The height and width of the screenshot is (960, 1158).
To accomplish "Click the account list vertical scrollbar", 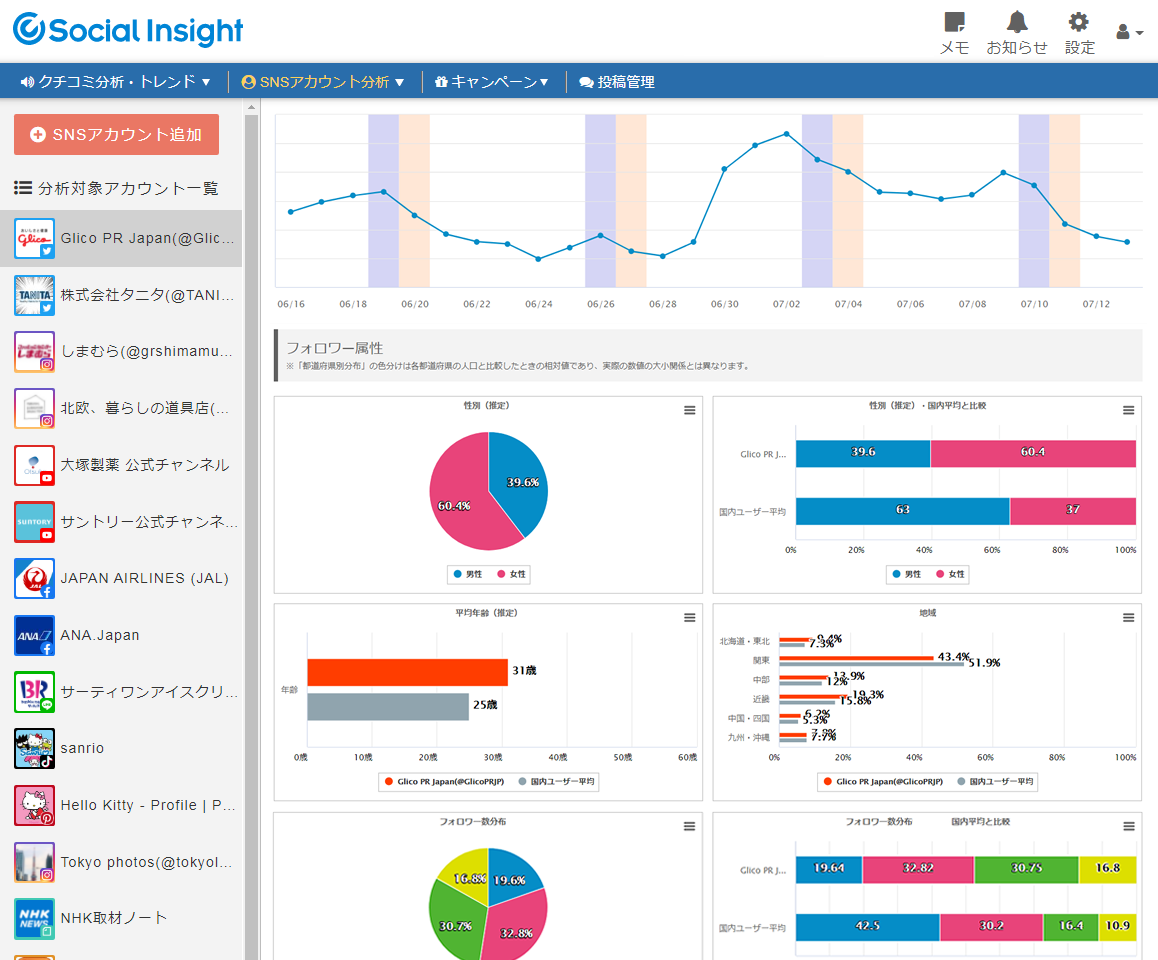I will tap(251, 537).
